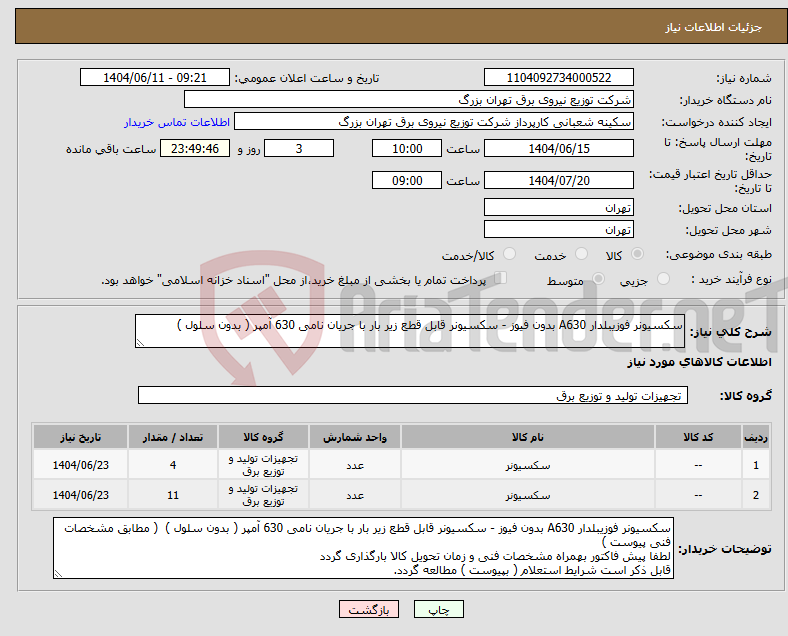788x636 pixels.
Task: Click سکسیونر name in row 1
Action: pos(528,465)
